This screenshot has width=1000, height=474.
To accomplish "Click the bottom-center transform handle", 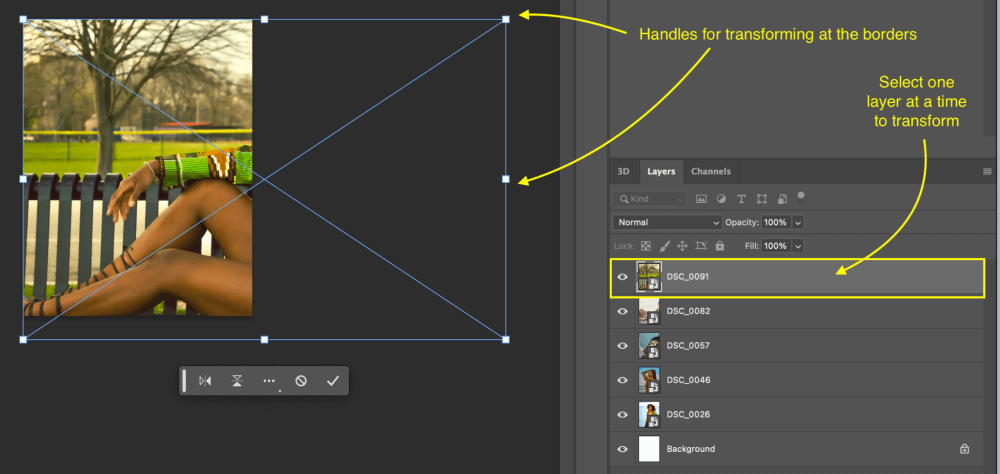I will coord(265,339).
